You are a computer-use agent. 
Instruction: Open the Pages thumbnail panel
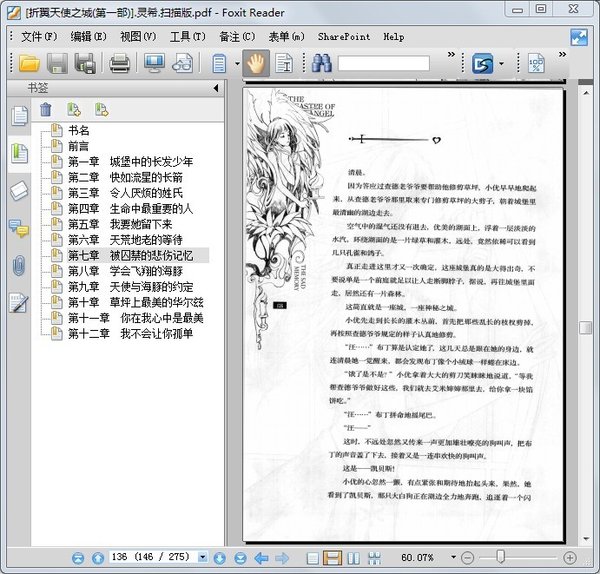(x=19, y=116)
